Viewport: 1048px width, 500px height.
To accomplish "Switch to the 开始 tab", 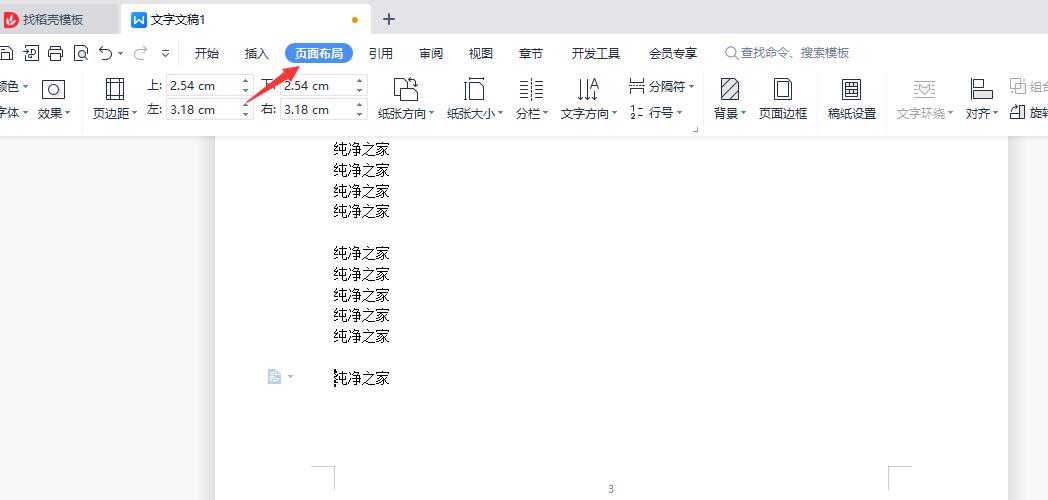I will click(207, 53).
